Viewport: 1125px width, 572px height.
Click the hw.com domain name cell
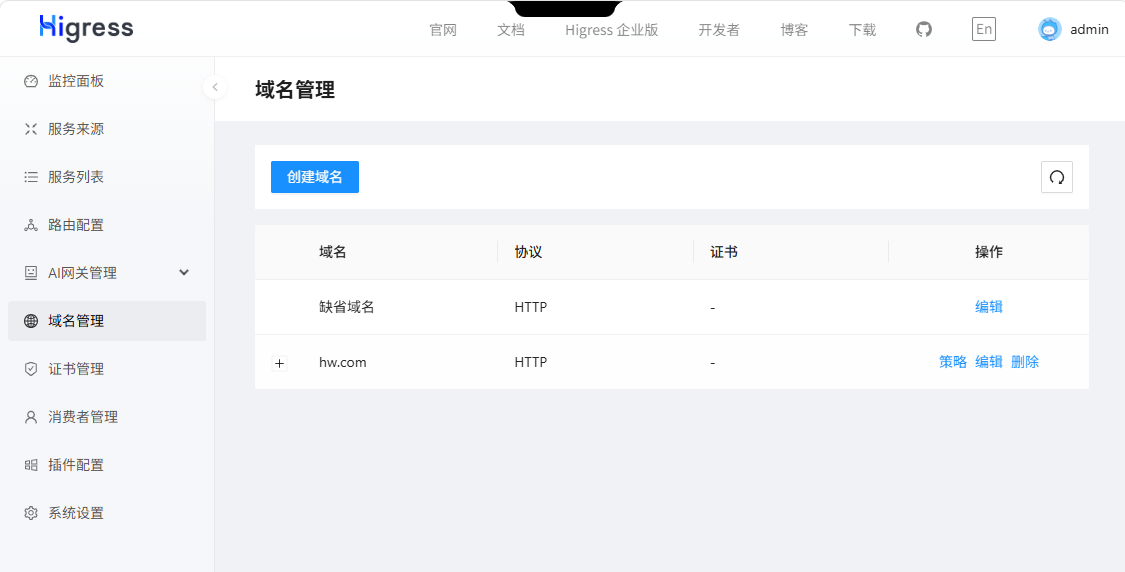point(343,362)
